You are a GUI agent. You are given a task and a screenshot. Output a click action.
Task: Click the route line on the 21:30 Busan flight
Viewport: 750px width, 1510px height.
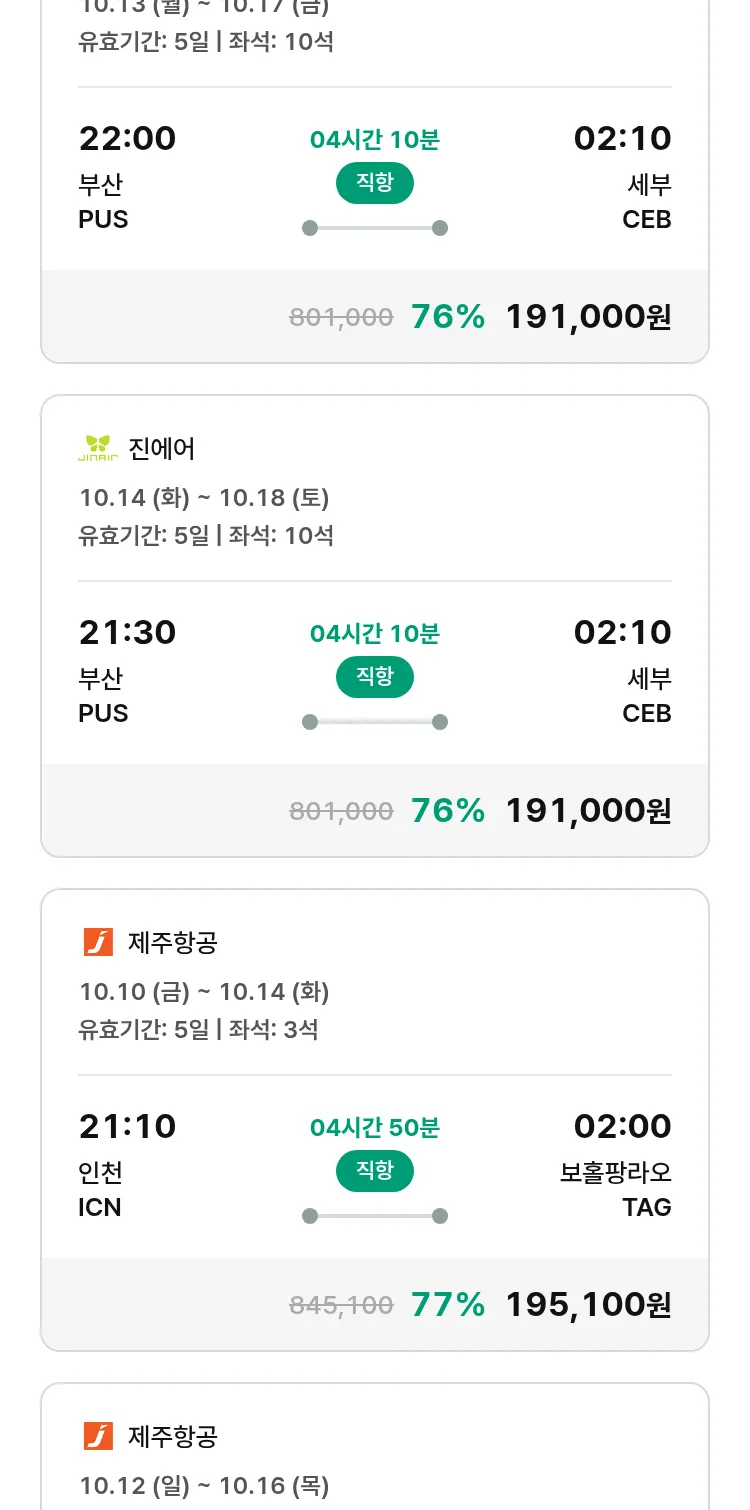click(x=374, y=722)
